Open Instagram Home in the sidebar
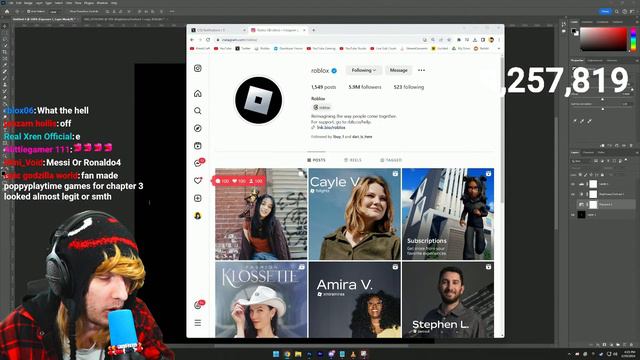This screenshot has height=360, width=640. click(198, 93)
